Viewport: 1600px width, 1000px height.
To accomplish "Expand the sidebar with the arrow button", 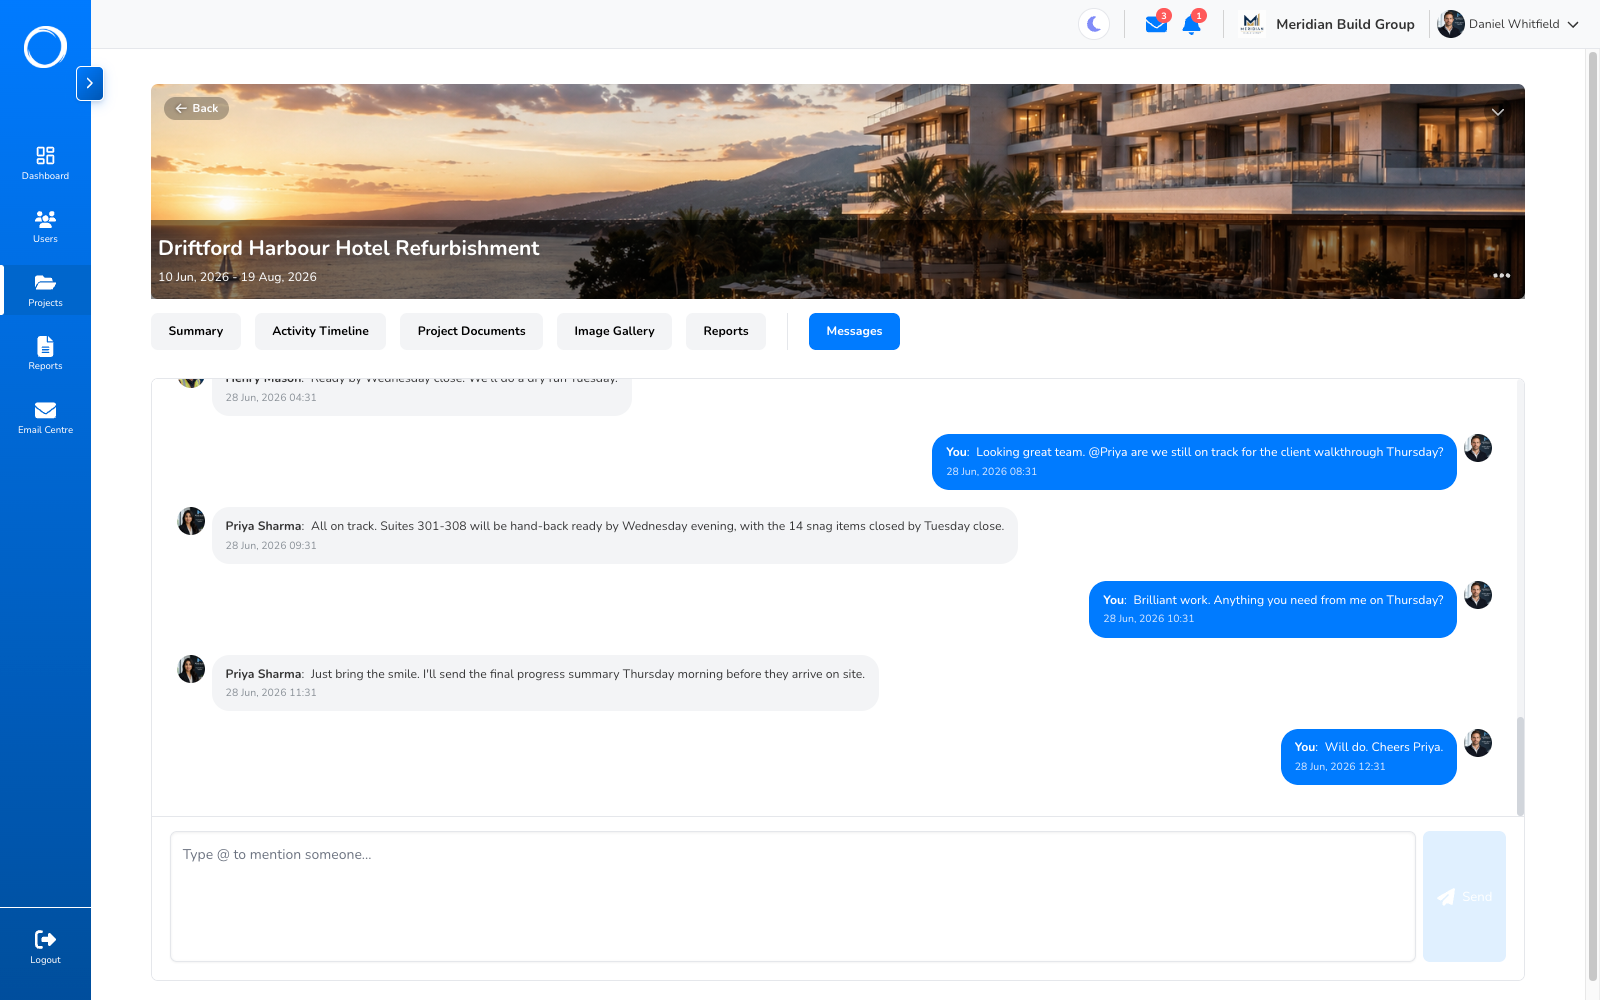I will pos(89,83).
